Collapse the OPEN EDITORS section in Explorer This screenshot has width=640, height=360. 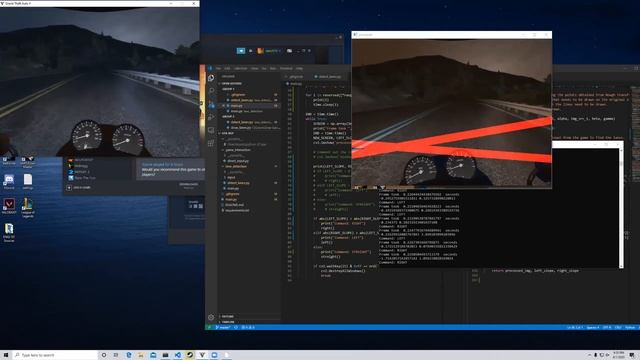(x=232, y=83)
